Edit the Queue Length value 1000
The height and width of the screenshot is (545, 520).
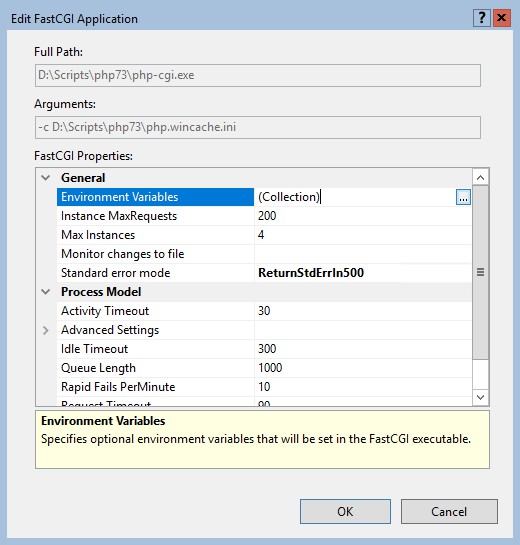[x=363, y=368]
